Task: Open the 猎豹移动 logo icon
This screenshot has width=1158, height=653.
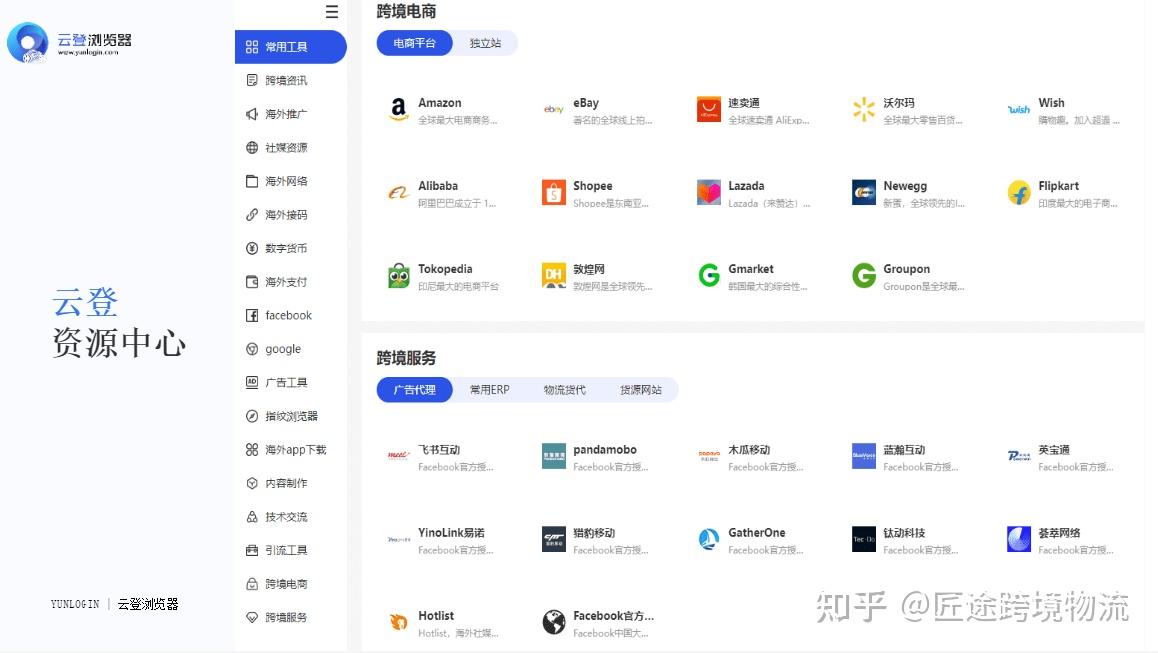Action: (554, 540)
